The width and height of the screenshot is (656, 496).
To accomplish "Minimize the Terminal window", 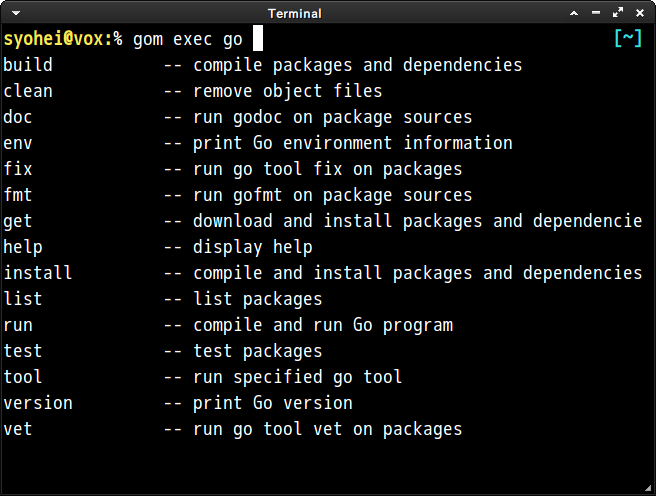I will pyautogui.click(x=596, y=13).
